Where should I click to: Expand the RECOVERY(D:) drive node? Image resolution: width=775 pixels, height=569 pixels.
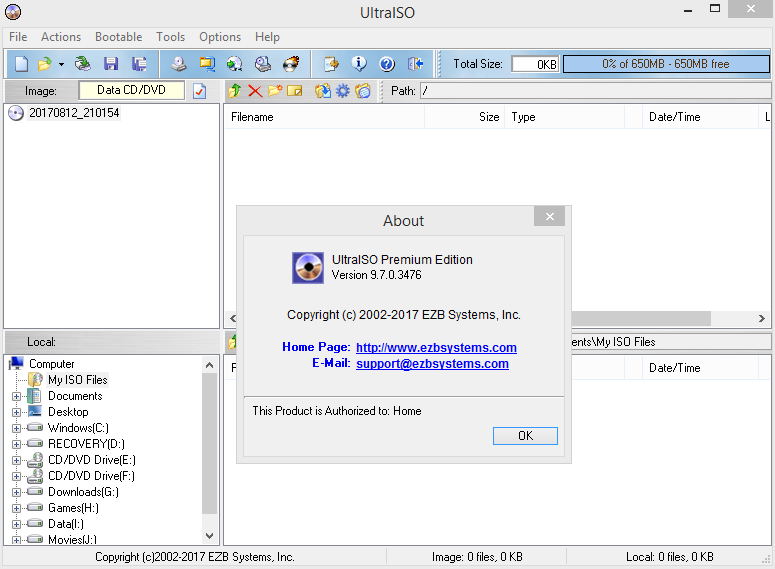pyautogui.click(x=16, y=444)
